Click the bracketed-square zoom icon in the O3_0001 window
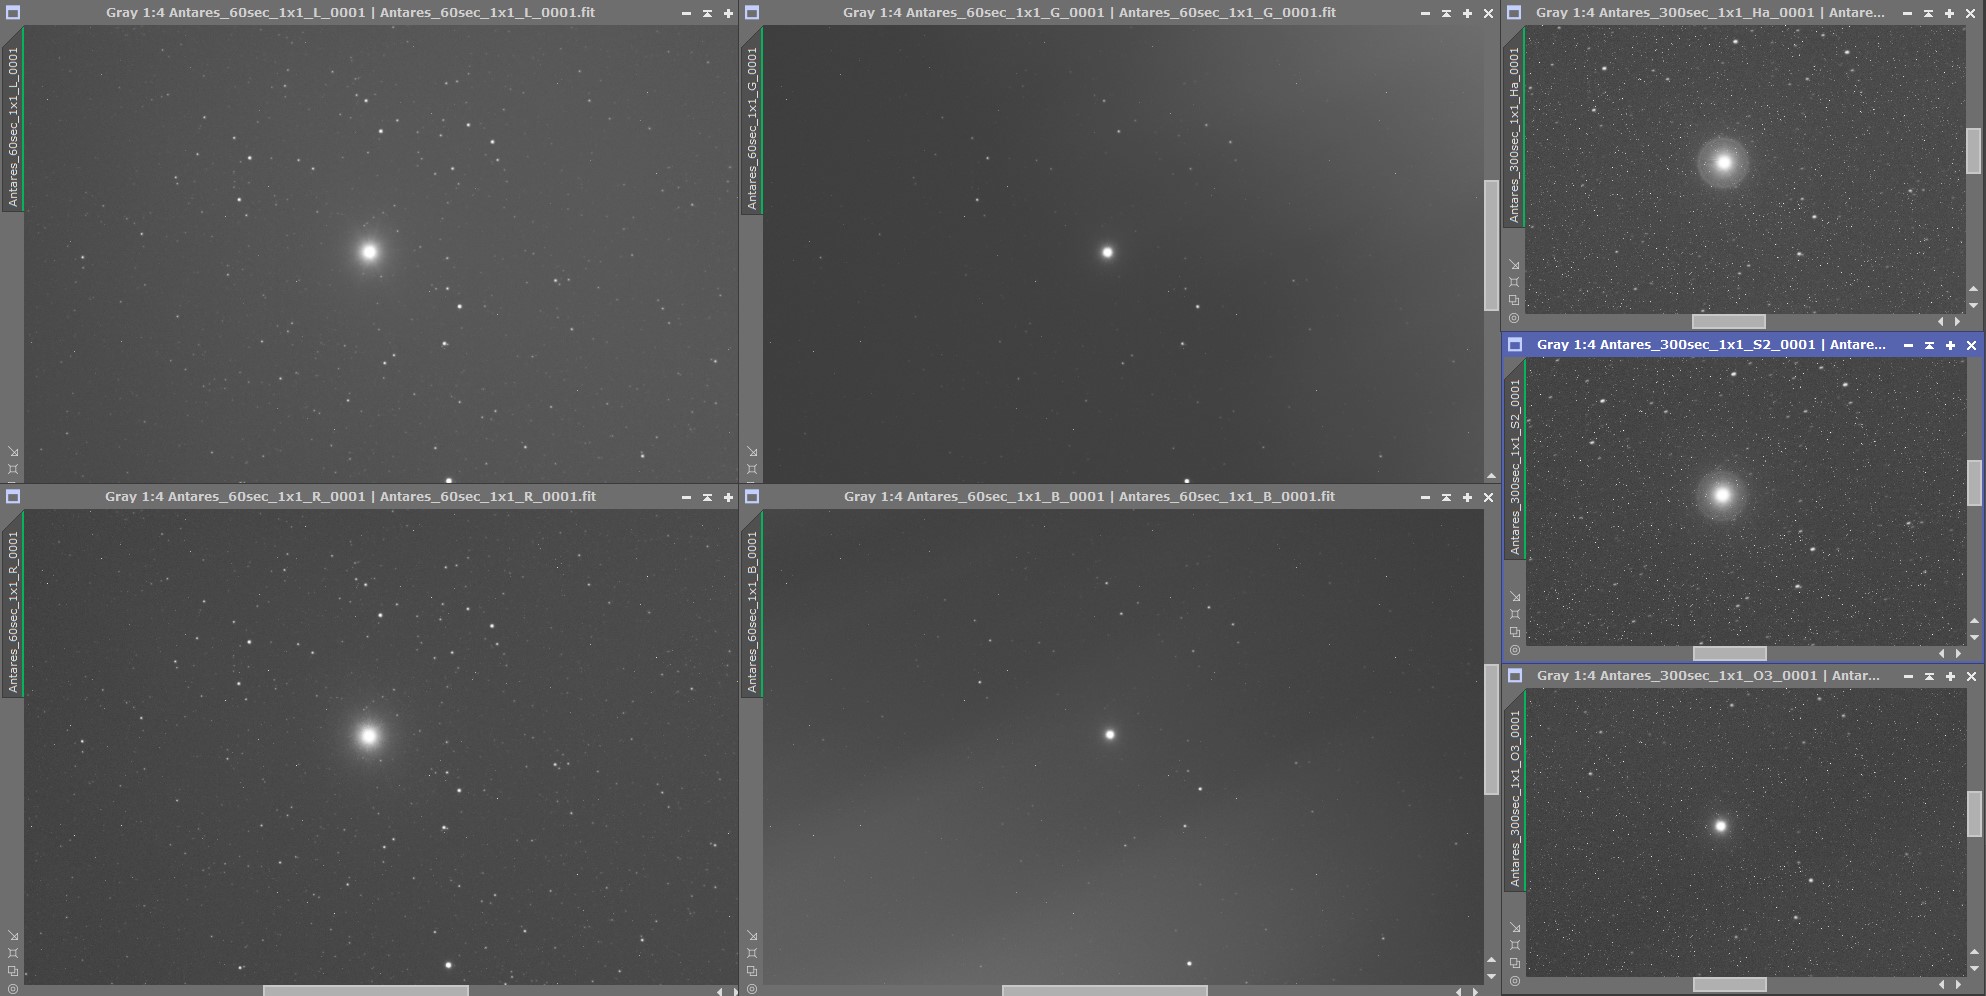The height and width of the screenshot is (996, 1986). (x=1515, y=945)
